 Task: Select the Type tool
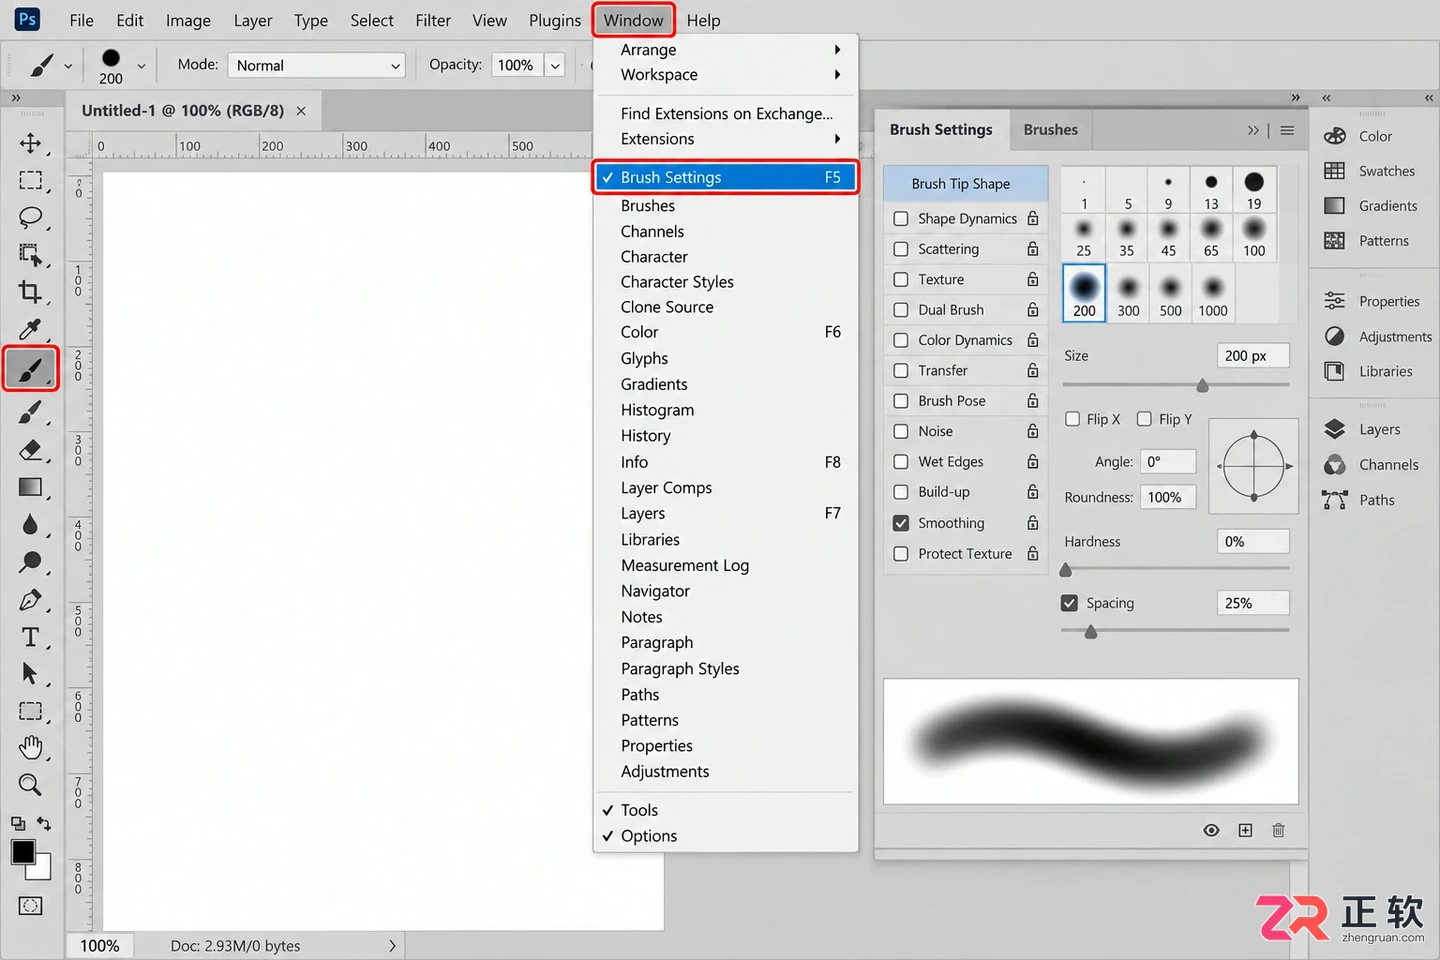[x=30, y=637]
